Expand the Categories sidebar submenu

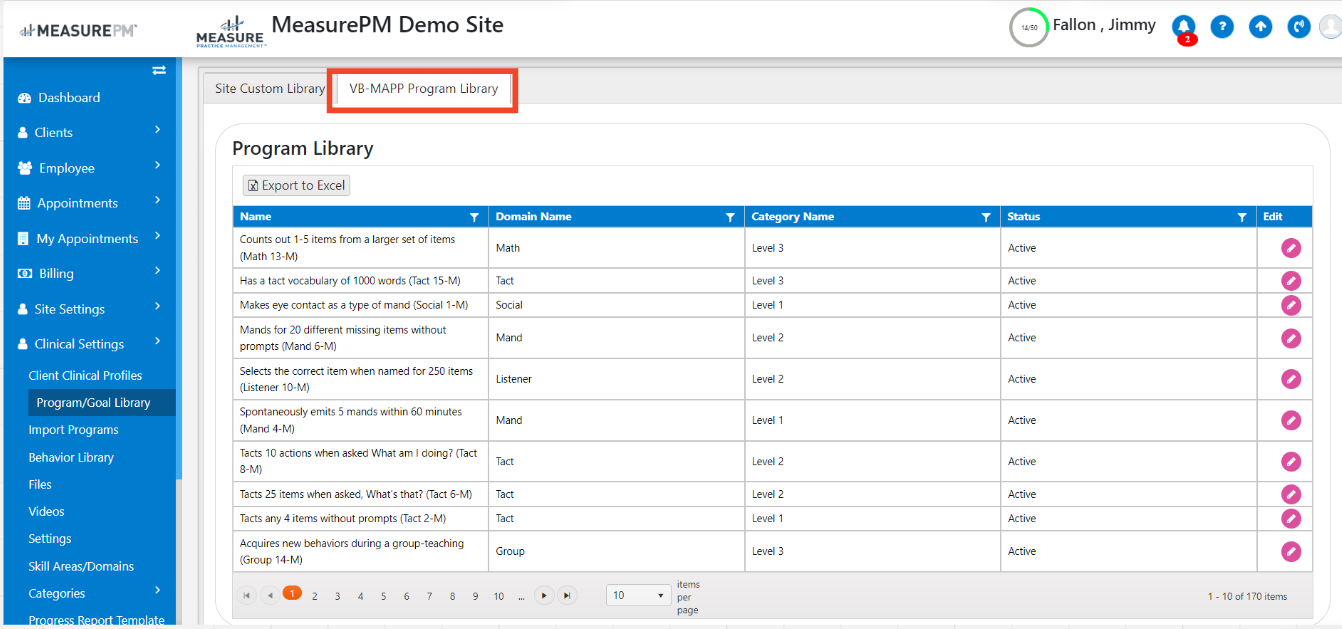coord(158,591)
